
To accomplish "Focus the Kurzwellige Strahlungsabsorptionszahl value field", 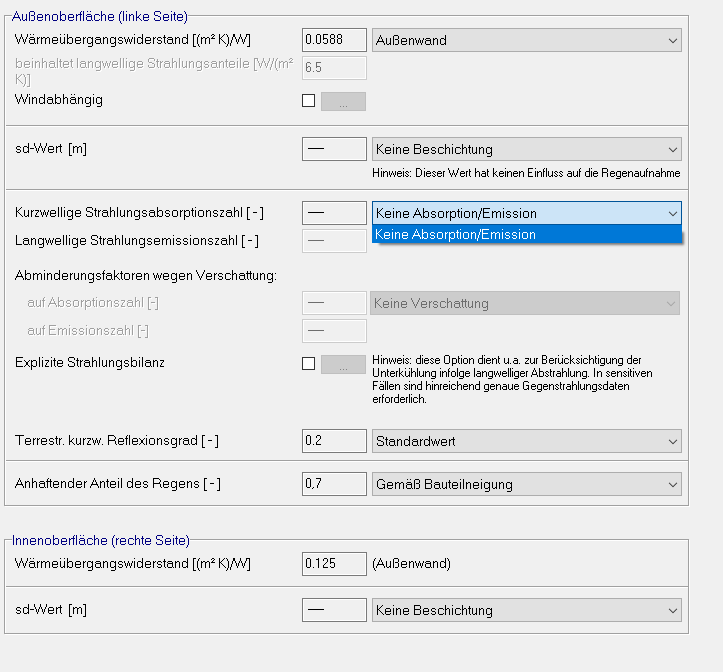I will pos(334,213).
